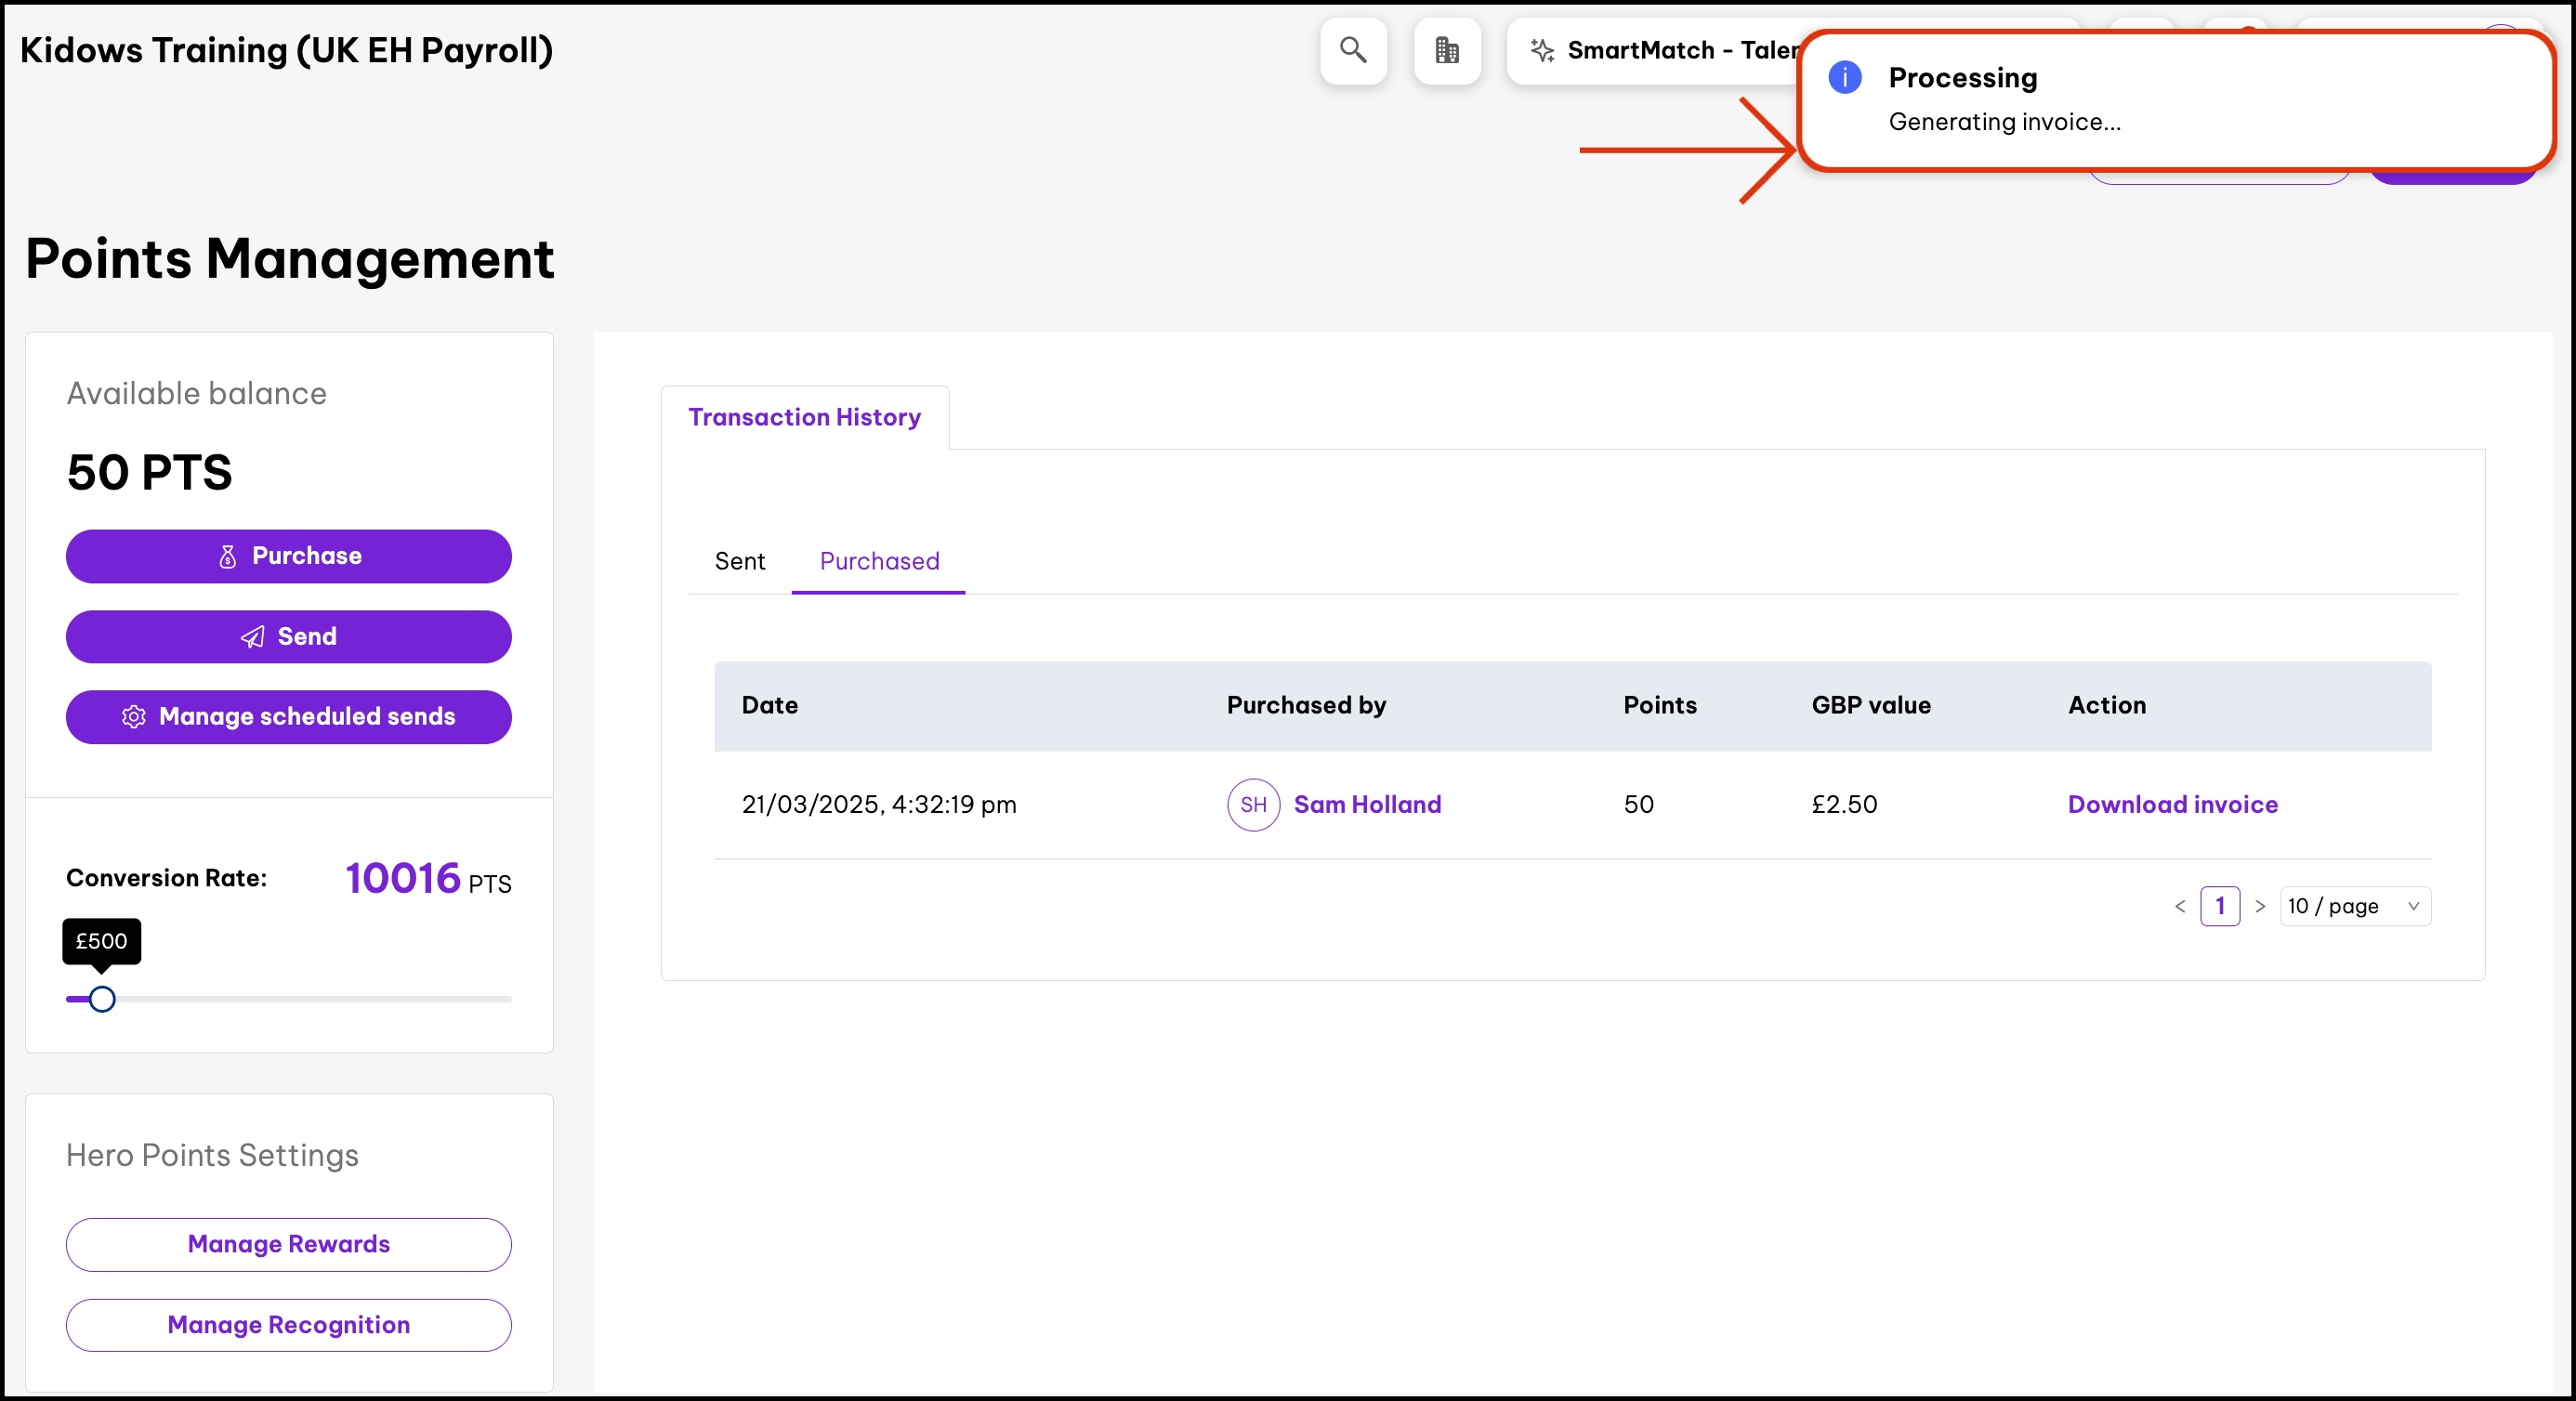This screenshot has height=1401, width=2576.
Task: Click the SH avatar circle
Action: [x=1253, y=804]
